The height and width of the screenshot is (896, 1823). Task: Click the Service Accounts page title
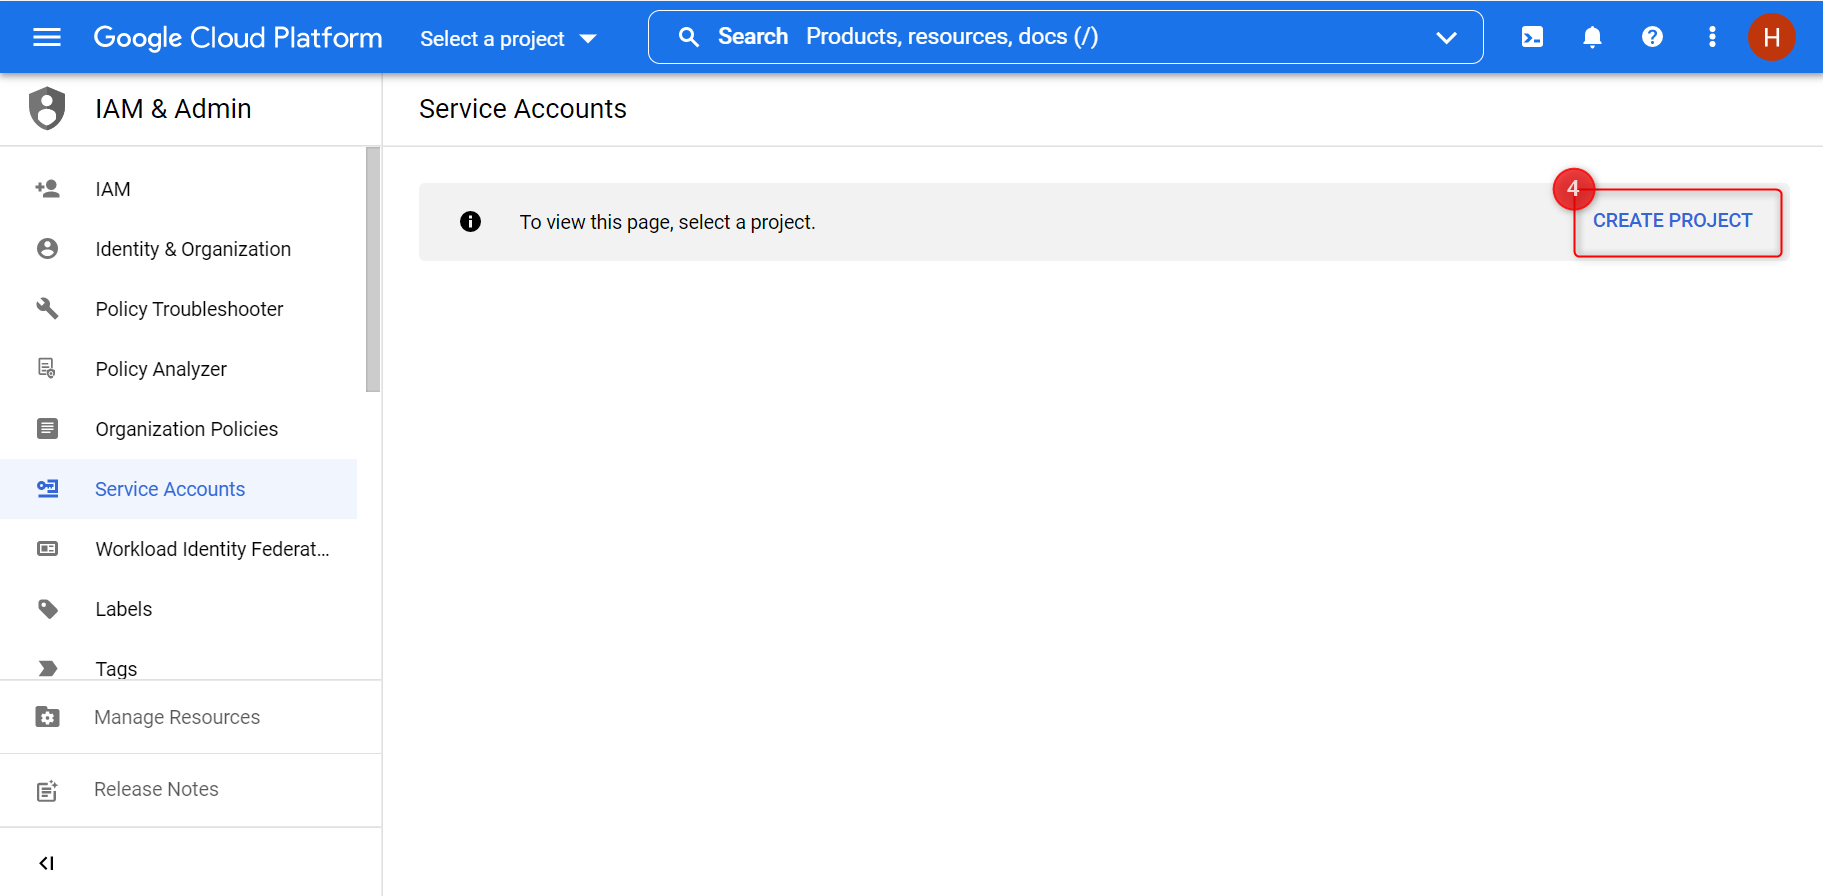click(x=523, y=108)
